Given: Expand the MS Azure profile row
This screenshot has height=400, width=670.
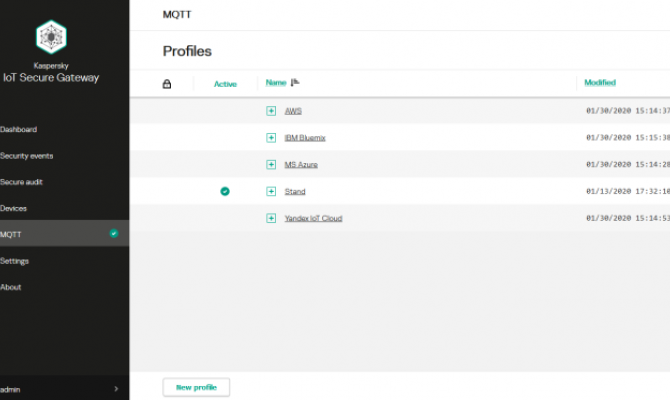Looking at the screenshot, I should (271, 165).
